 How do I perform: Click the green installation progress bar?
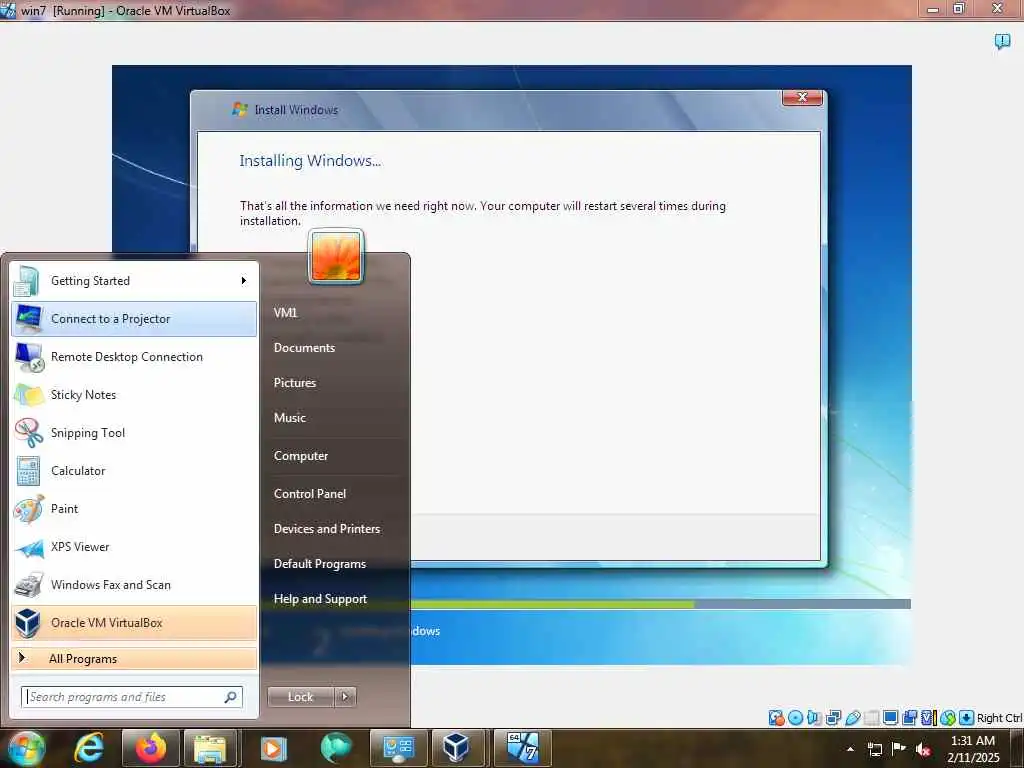click(552, 604)
